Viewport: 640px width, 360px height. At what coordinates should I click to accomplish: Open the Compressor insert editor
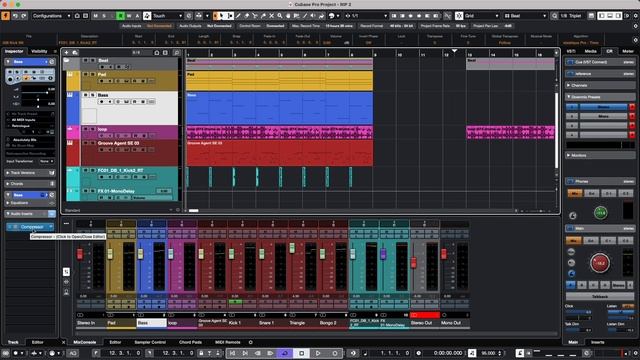(x=32, y=227)
